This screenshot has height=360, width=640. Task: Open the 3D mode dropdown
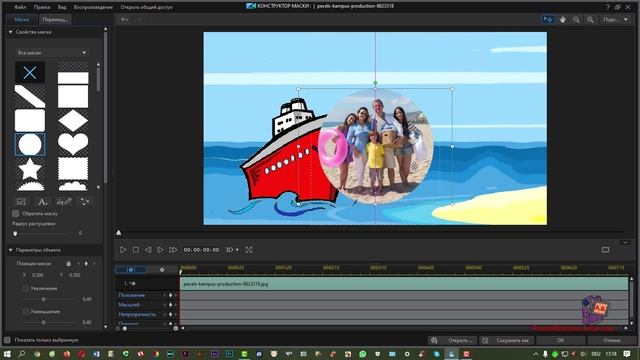(232, 250)
